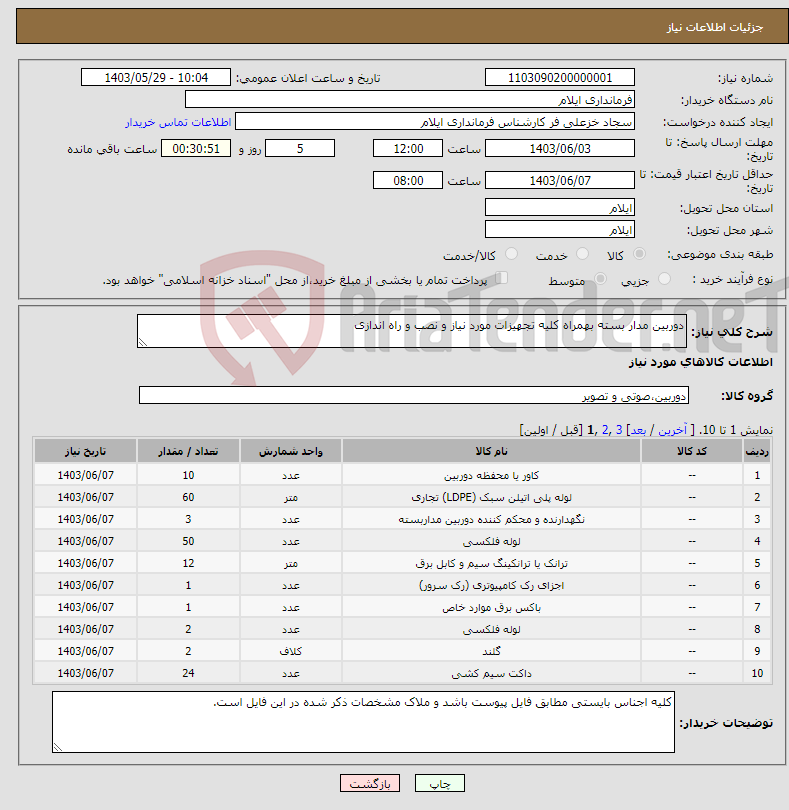Open buyer contact information link

point(178,122)
